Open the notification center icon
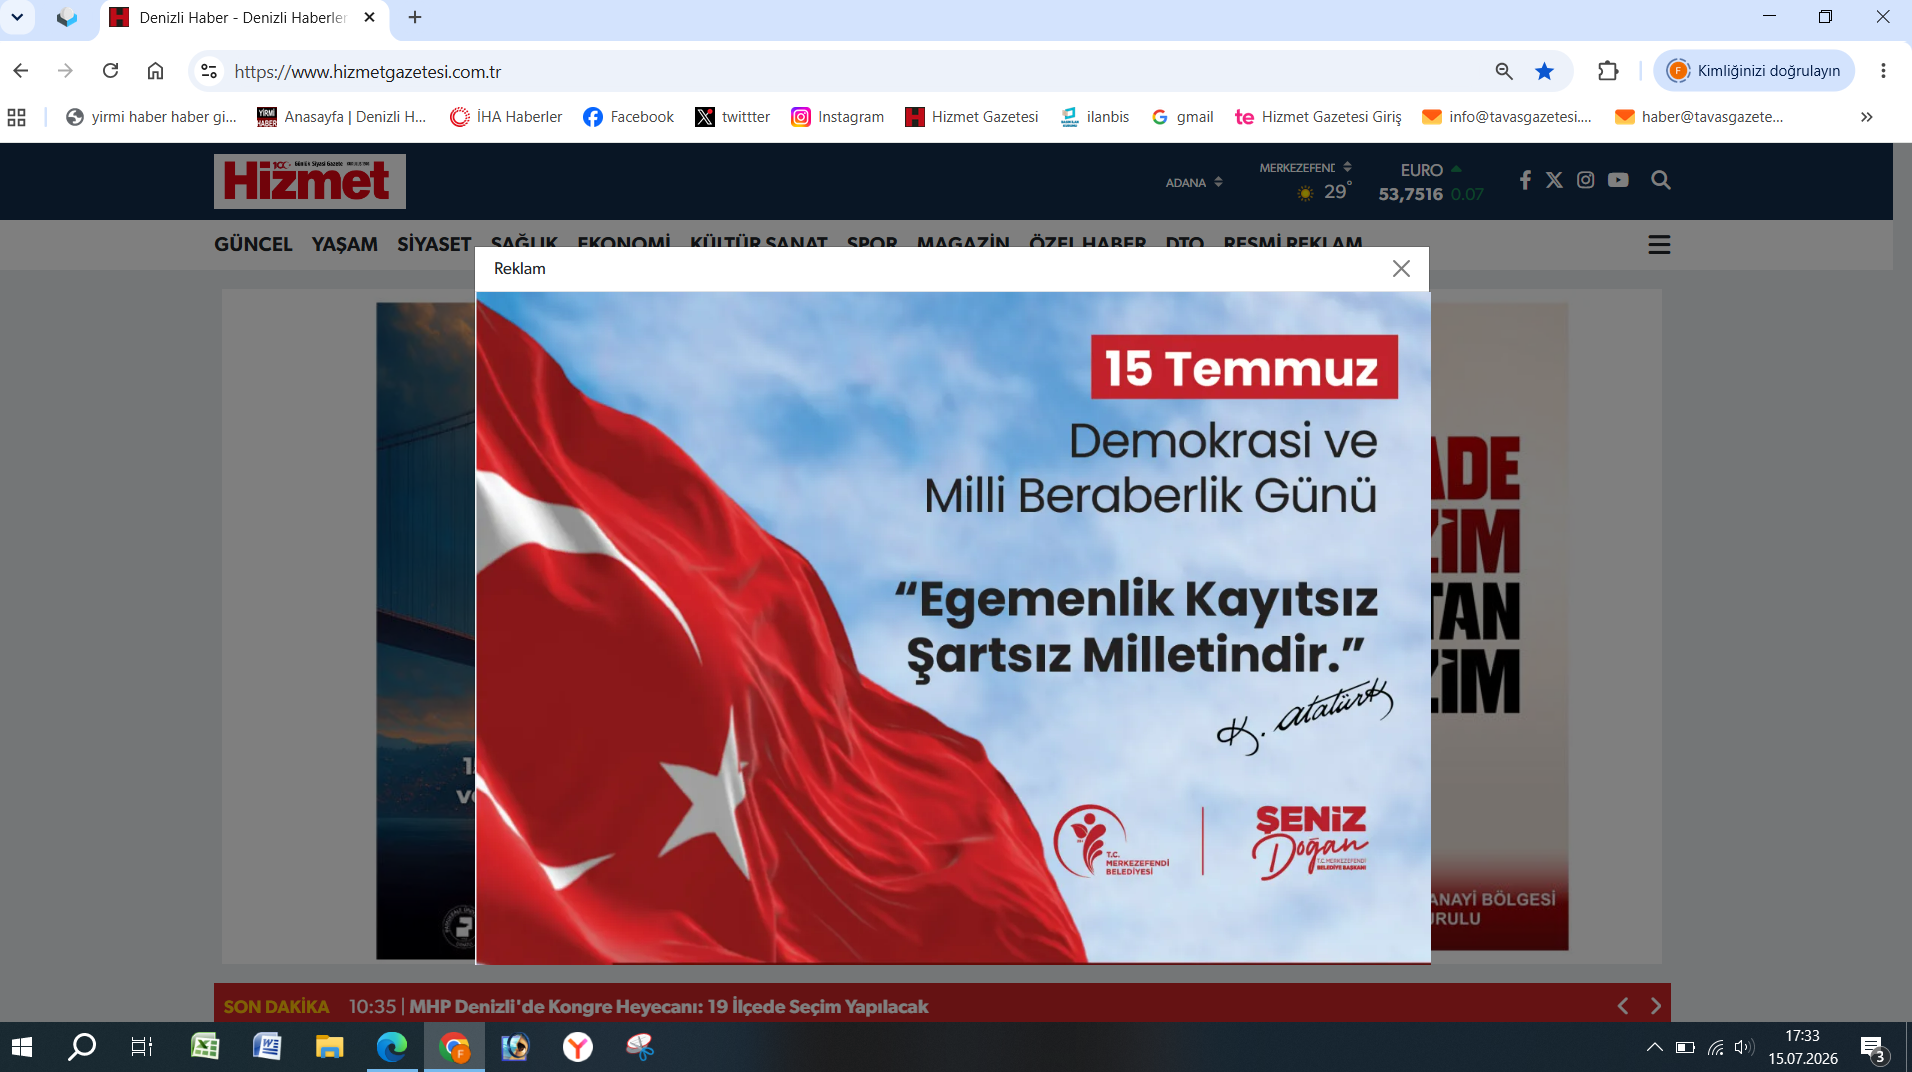The height and width of the screenshot is (1072, 1912). pyautogui.click(x=1874, y=1047)
